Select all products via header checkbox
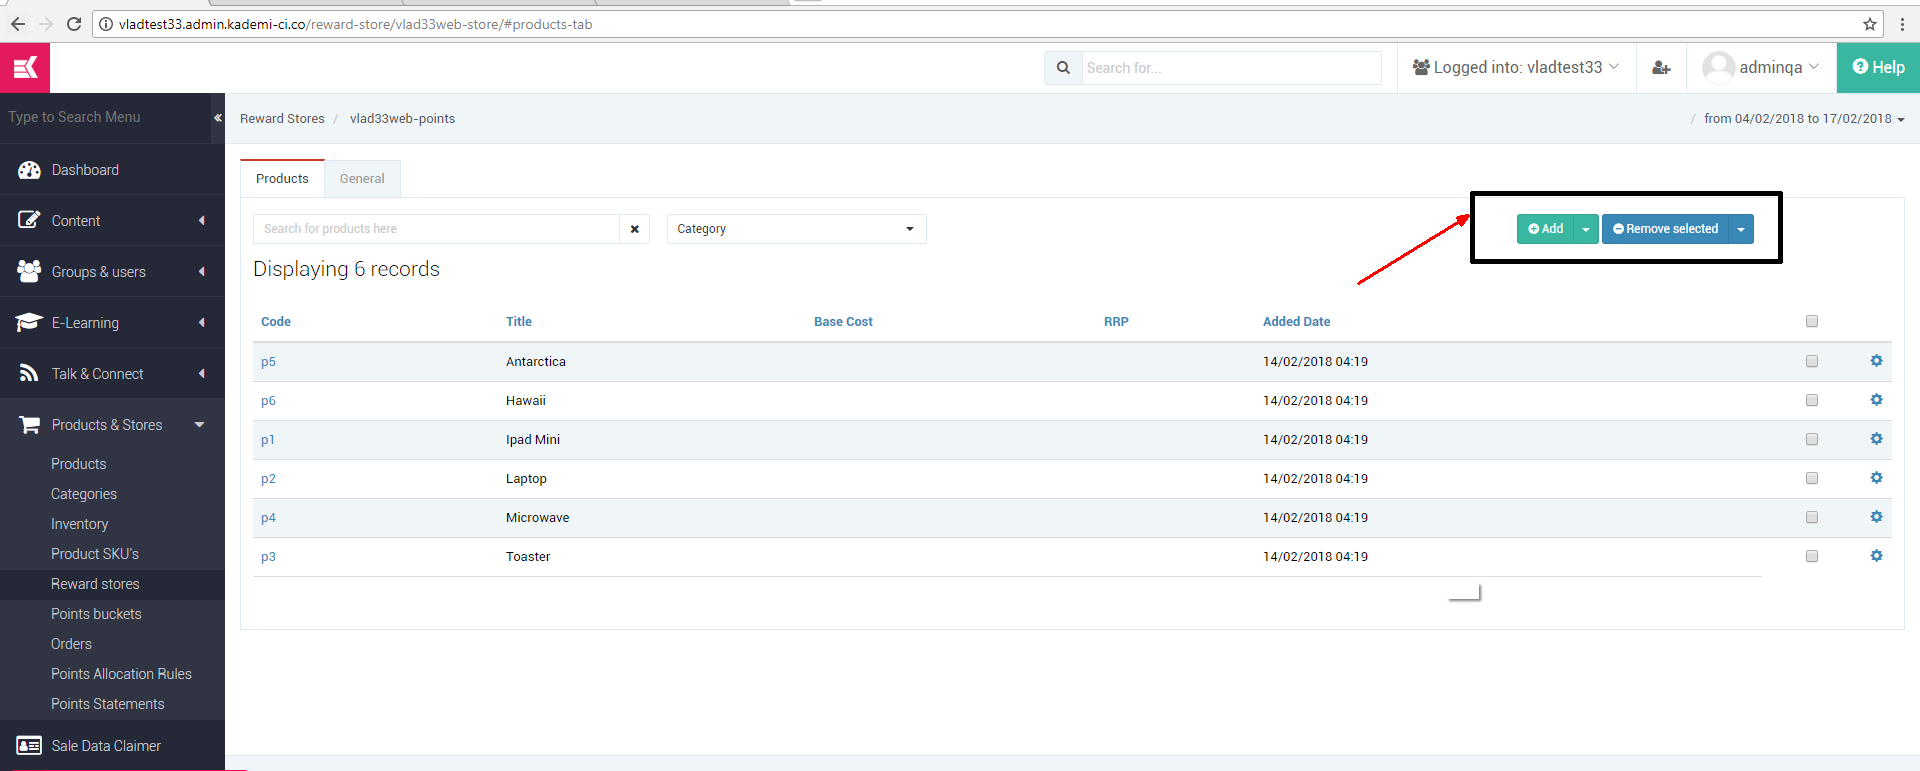The image size is (1920, 771). point(1812,321)
